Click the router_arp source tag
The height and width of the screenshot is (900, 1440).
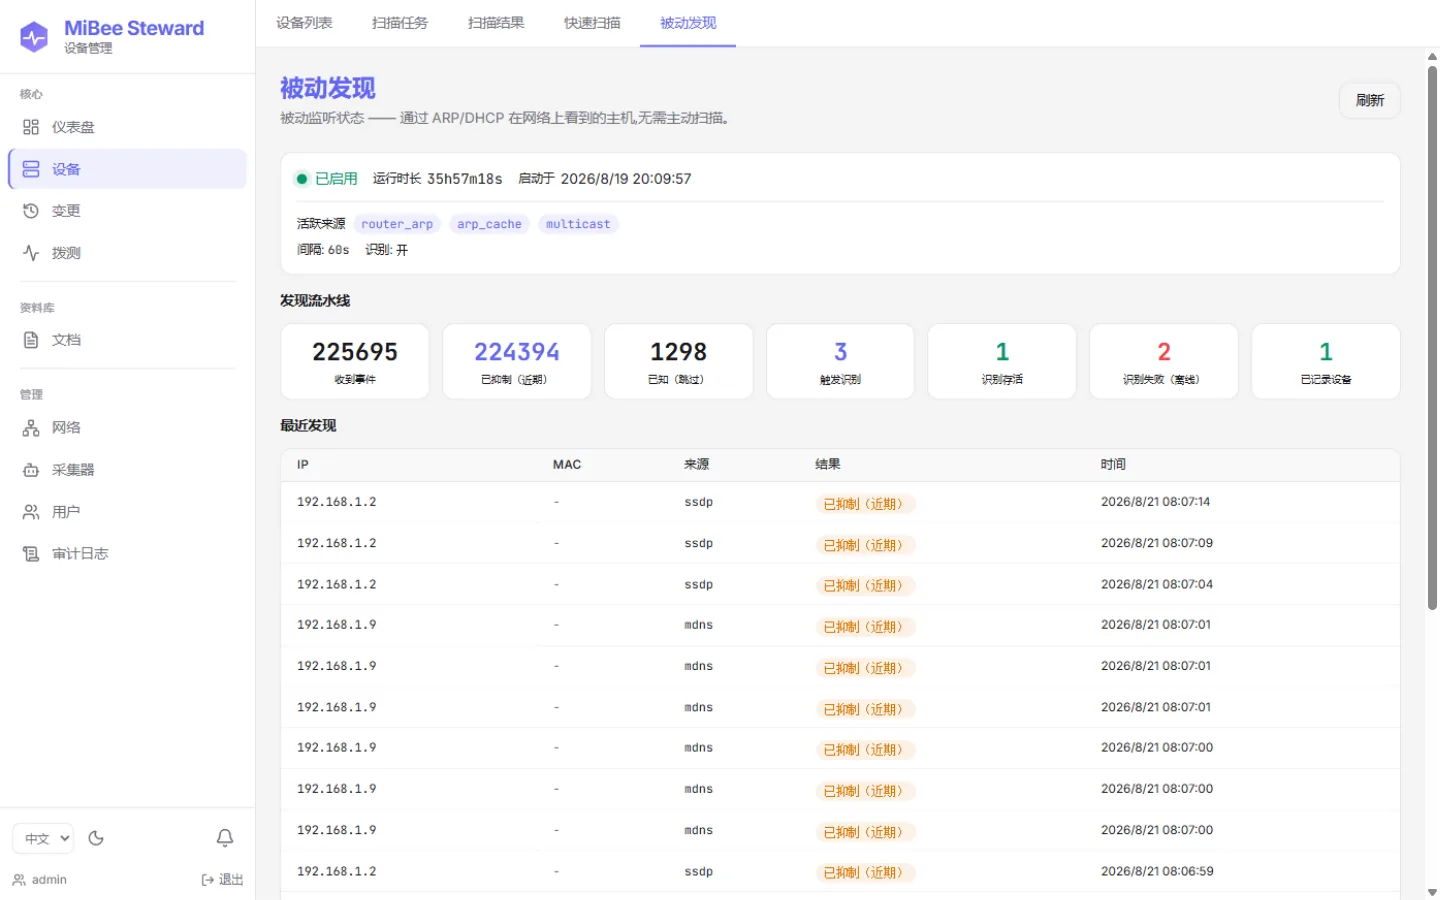point(397,224)
